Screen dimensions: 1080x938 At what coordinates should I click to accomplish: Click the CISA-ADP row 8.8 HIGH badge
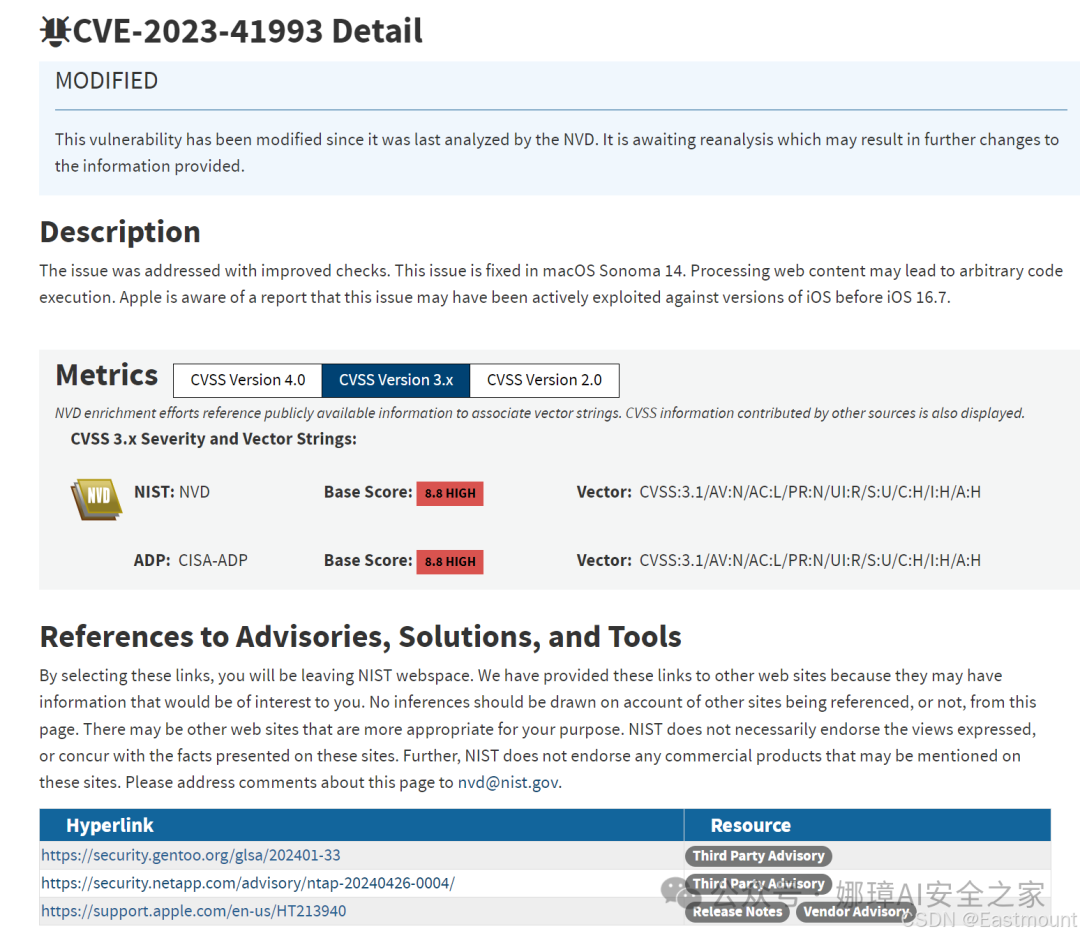tap(450, 561)
